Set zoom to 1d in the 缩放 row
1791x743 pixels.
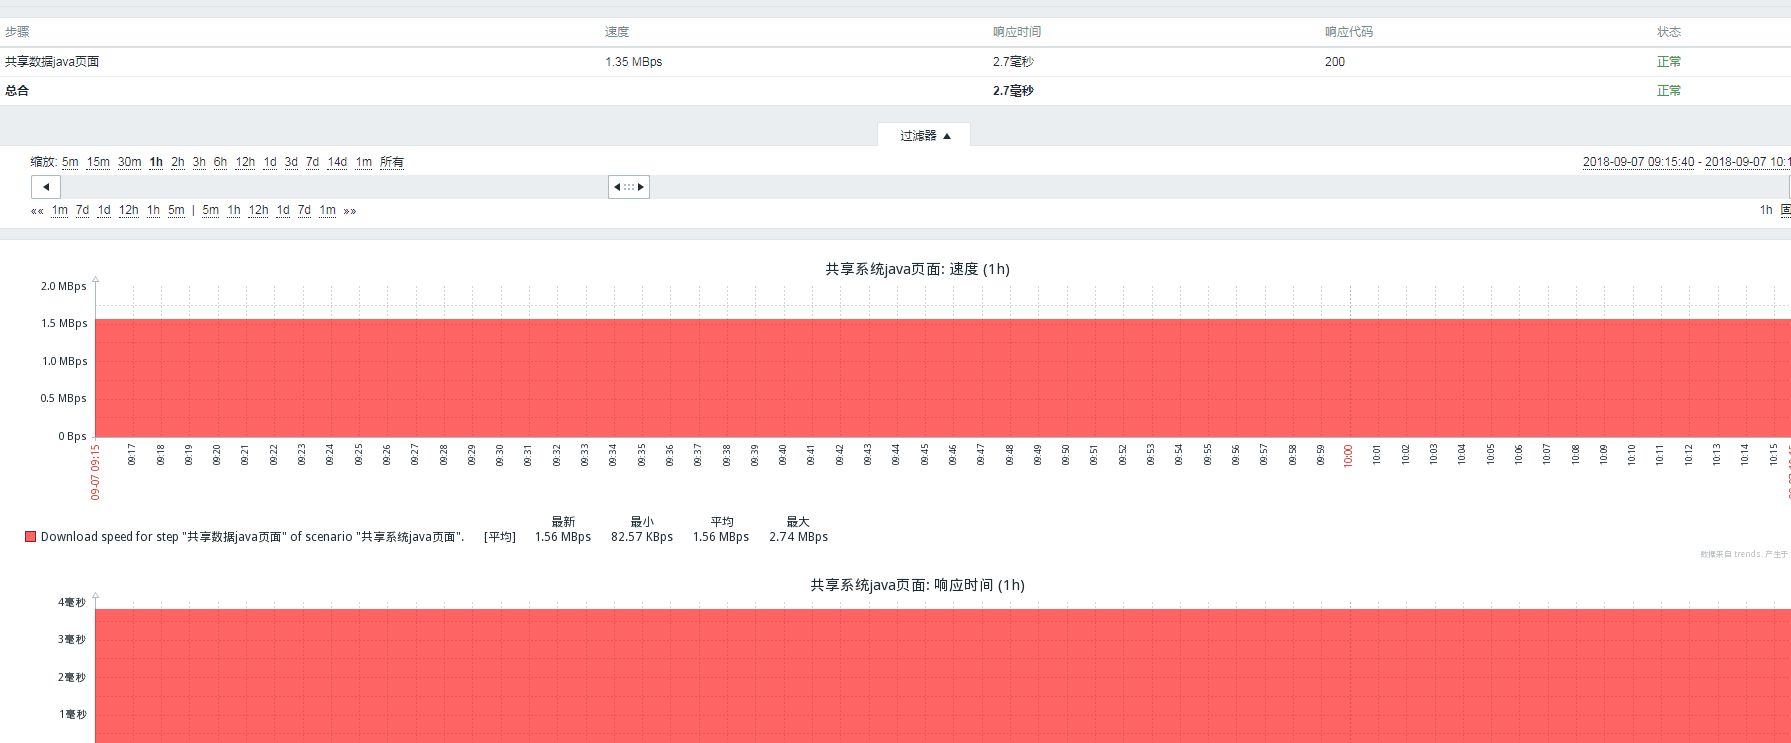[x=270, y=162]
